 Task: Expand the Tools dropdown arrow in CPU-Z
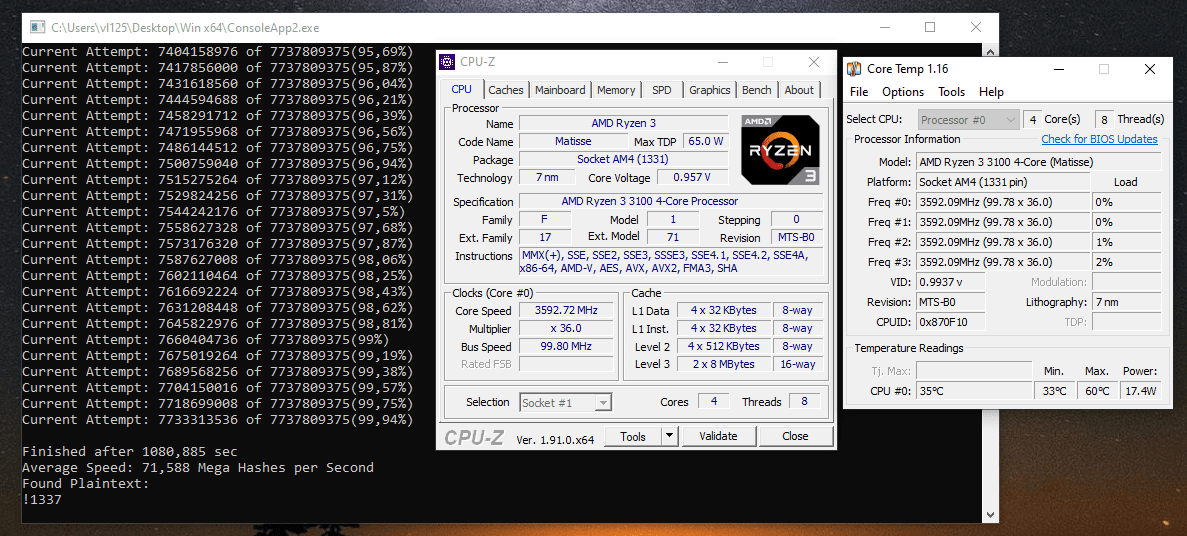pyautogui.click(x=670, y=436)
